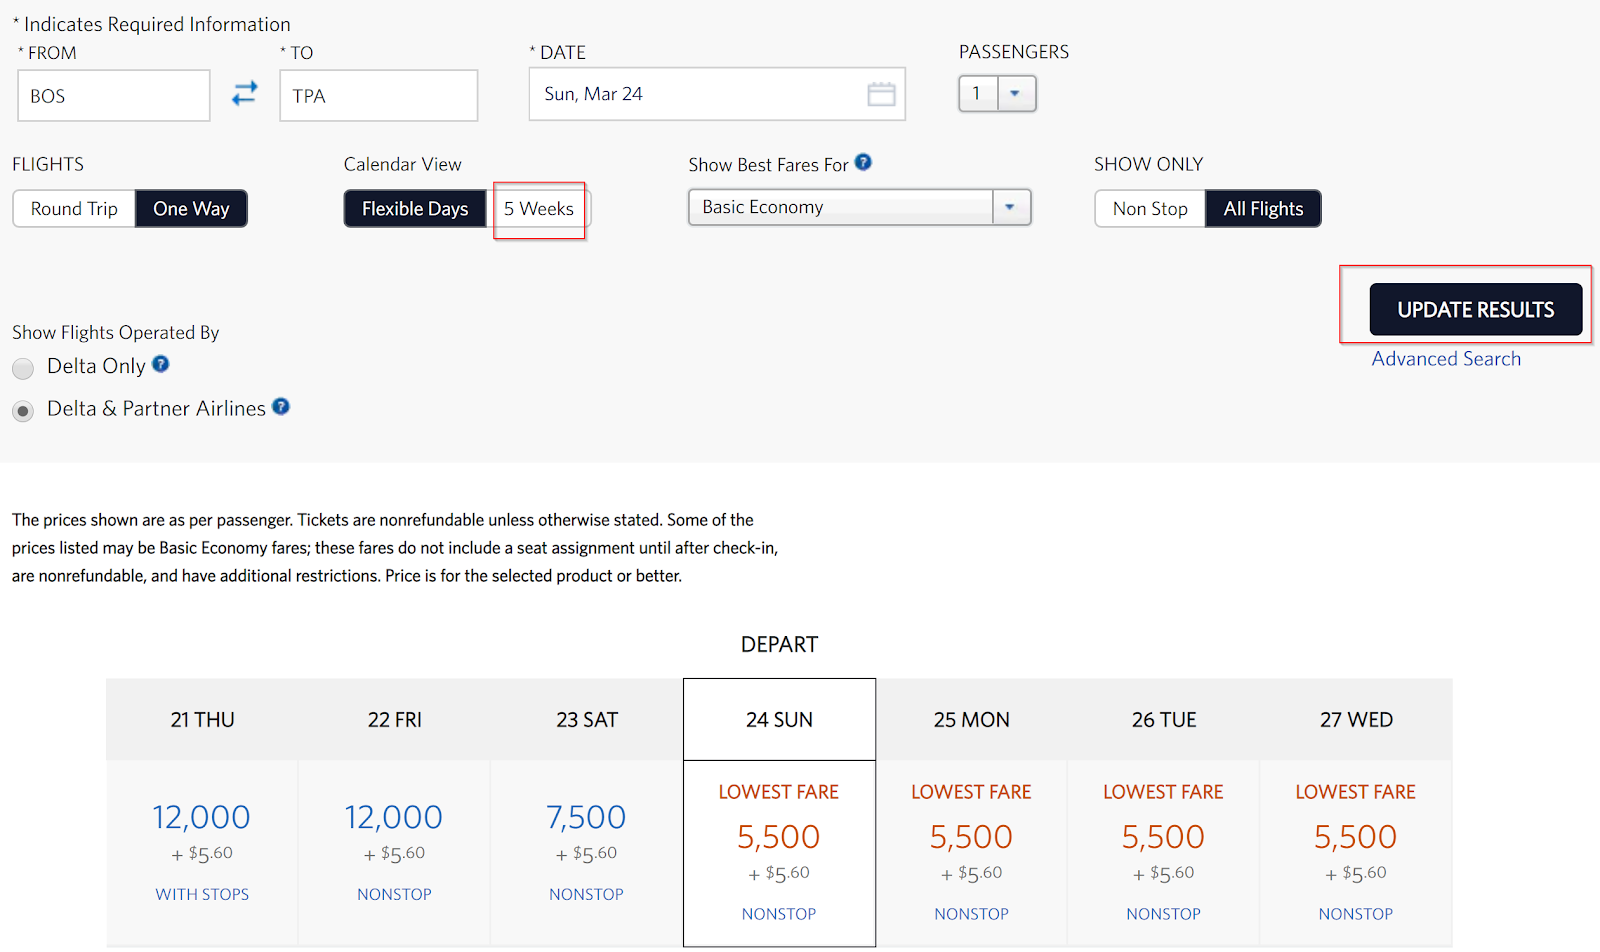
Task: Switch to Round Trip flights
Action: [x=74, y=209]
